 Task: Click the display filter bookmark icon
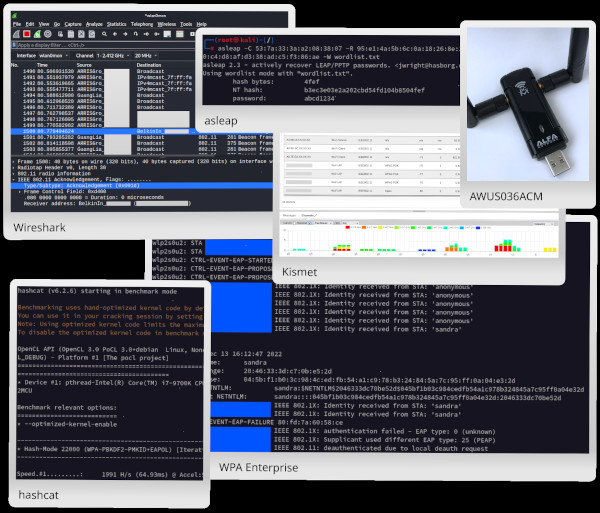point(14,45)
